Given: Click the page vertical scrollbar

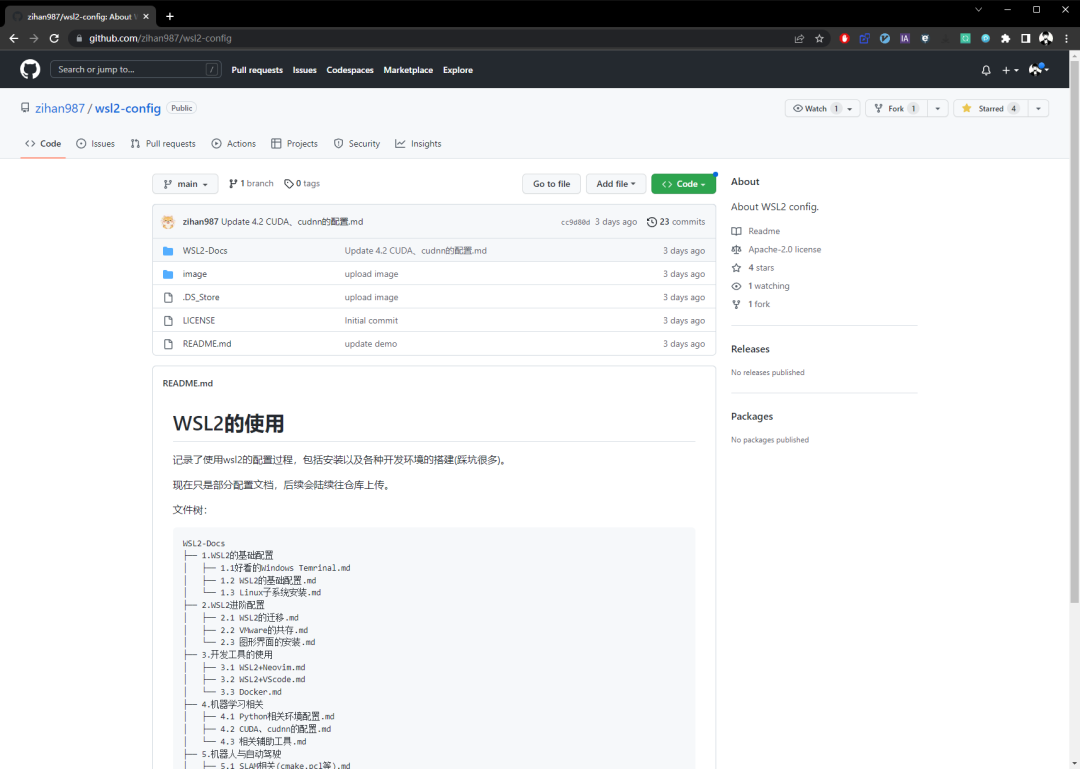Looking at the screenshot, I should click(1074, 332).
